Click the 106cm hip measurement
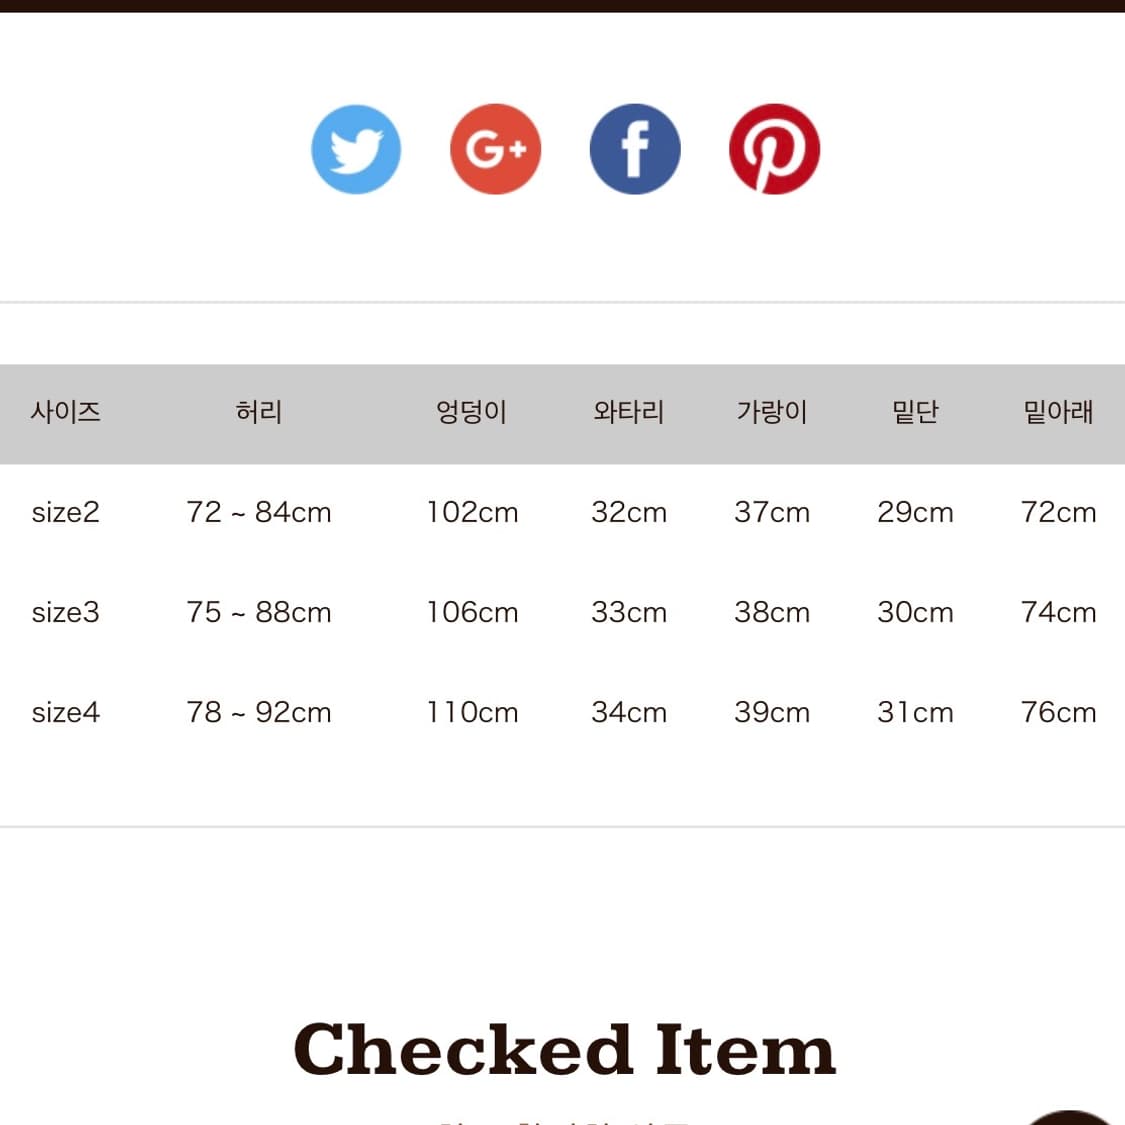Image resolution: width=1125 pixels, height=1125 pixels. click(472, 612)
